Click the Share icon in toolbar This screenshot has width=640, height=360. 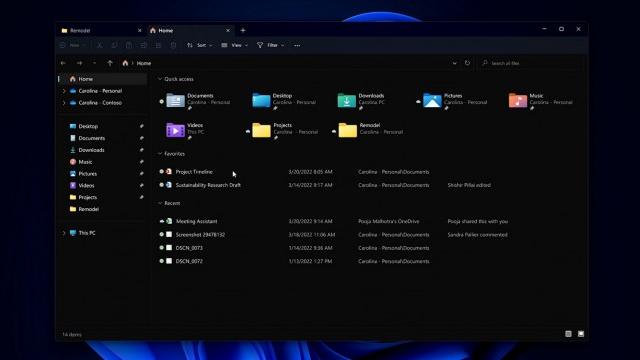[158, 45]
